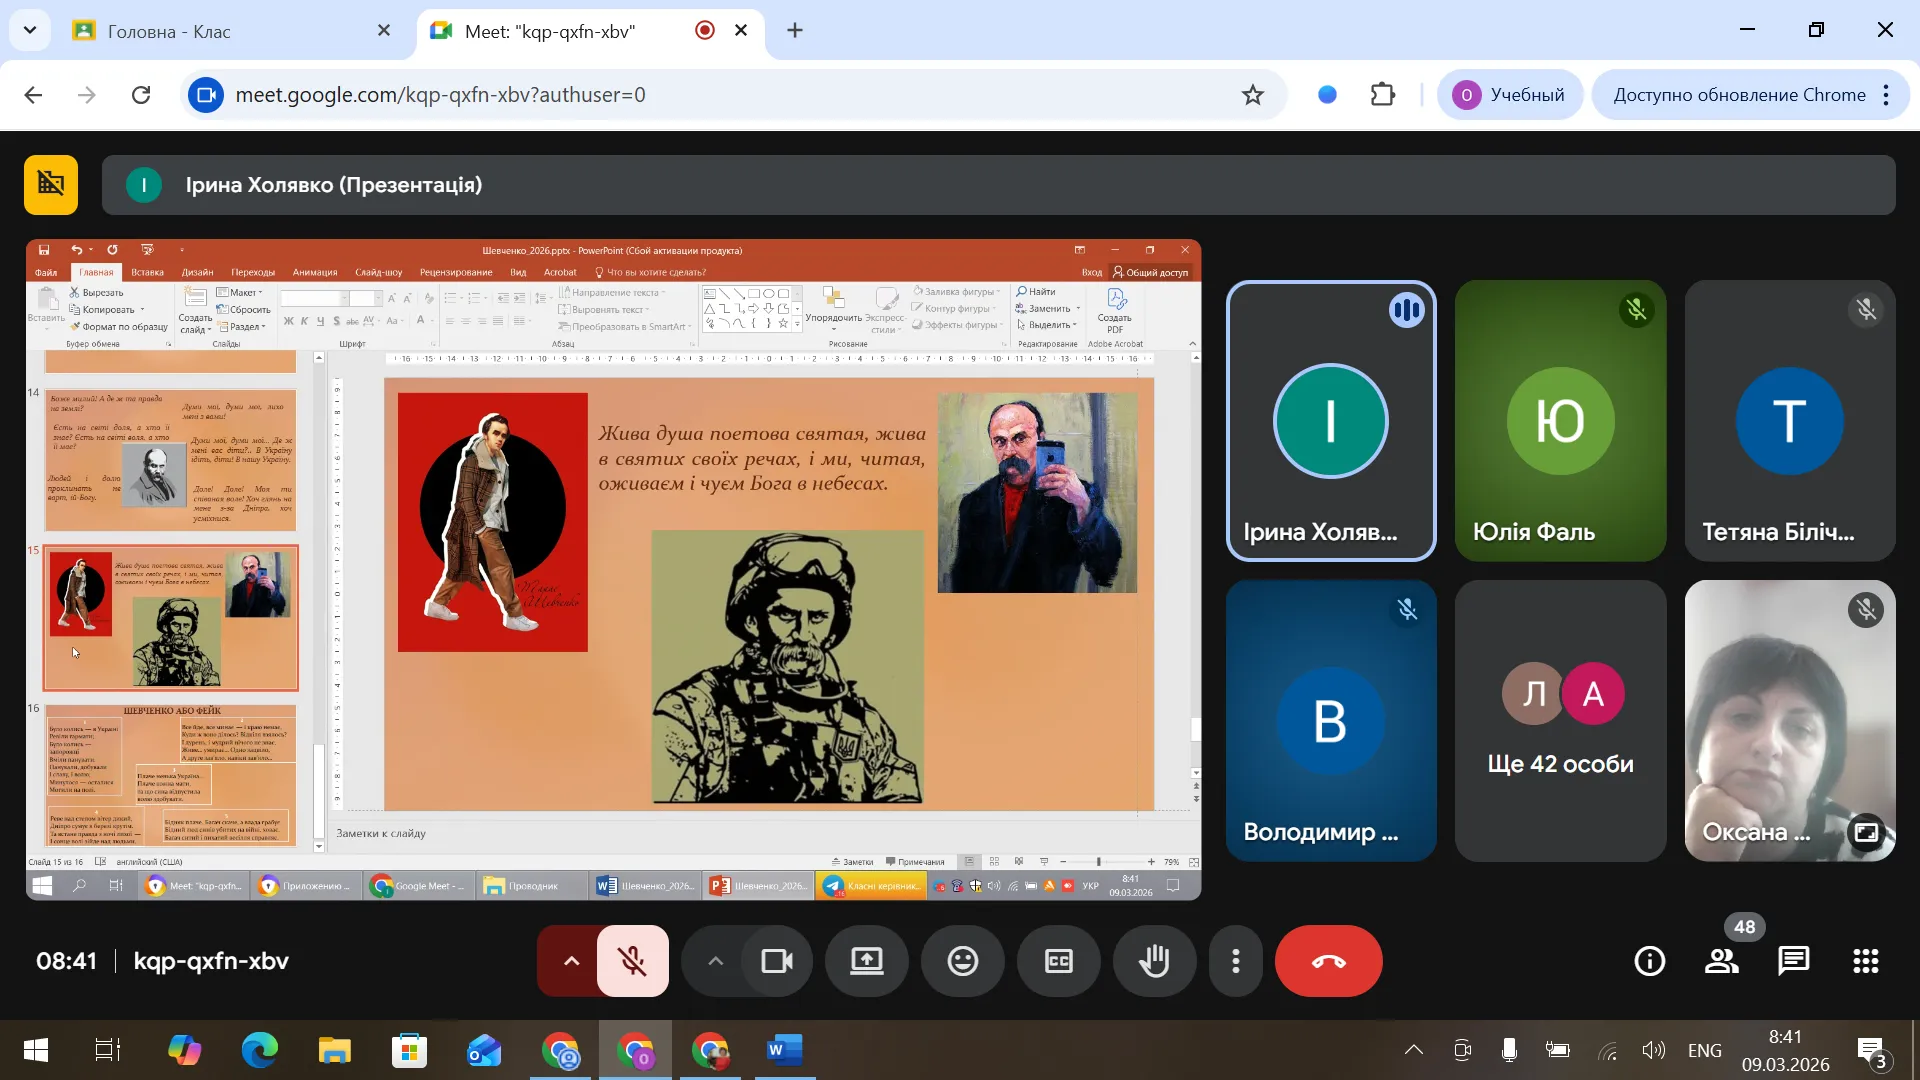This screenshot has width=1920, height=1080.
Task: Click the present screen icon
Action: coord(866,961)
